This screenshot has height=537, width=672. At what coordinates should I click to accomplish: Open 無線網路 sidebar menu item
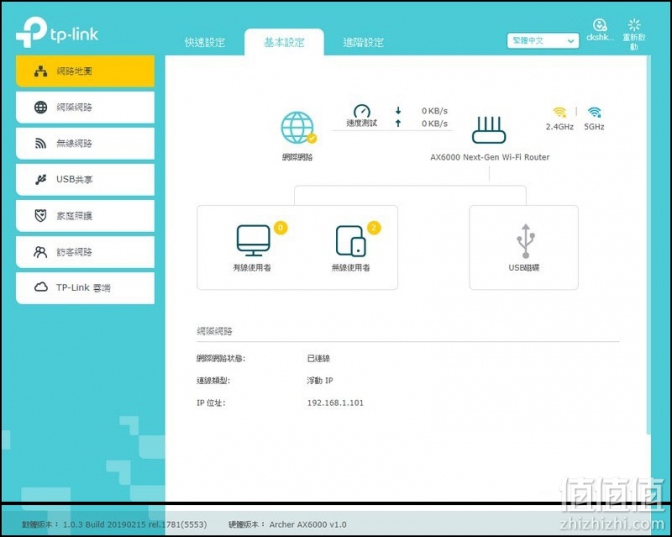85,143
